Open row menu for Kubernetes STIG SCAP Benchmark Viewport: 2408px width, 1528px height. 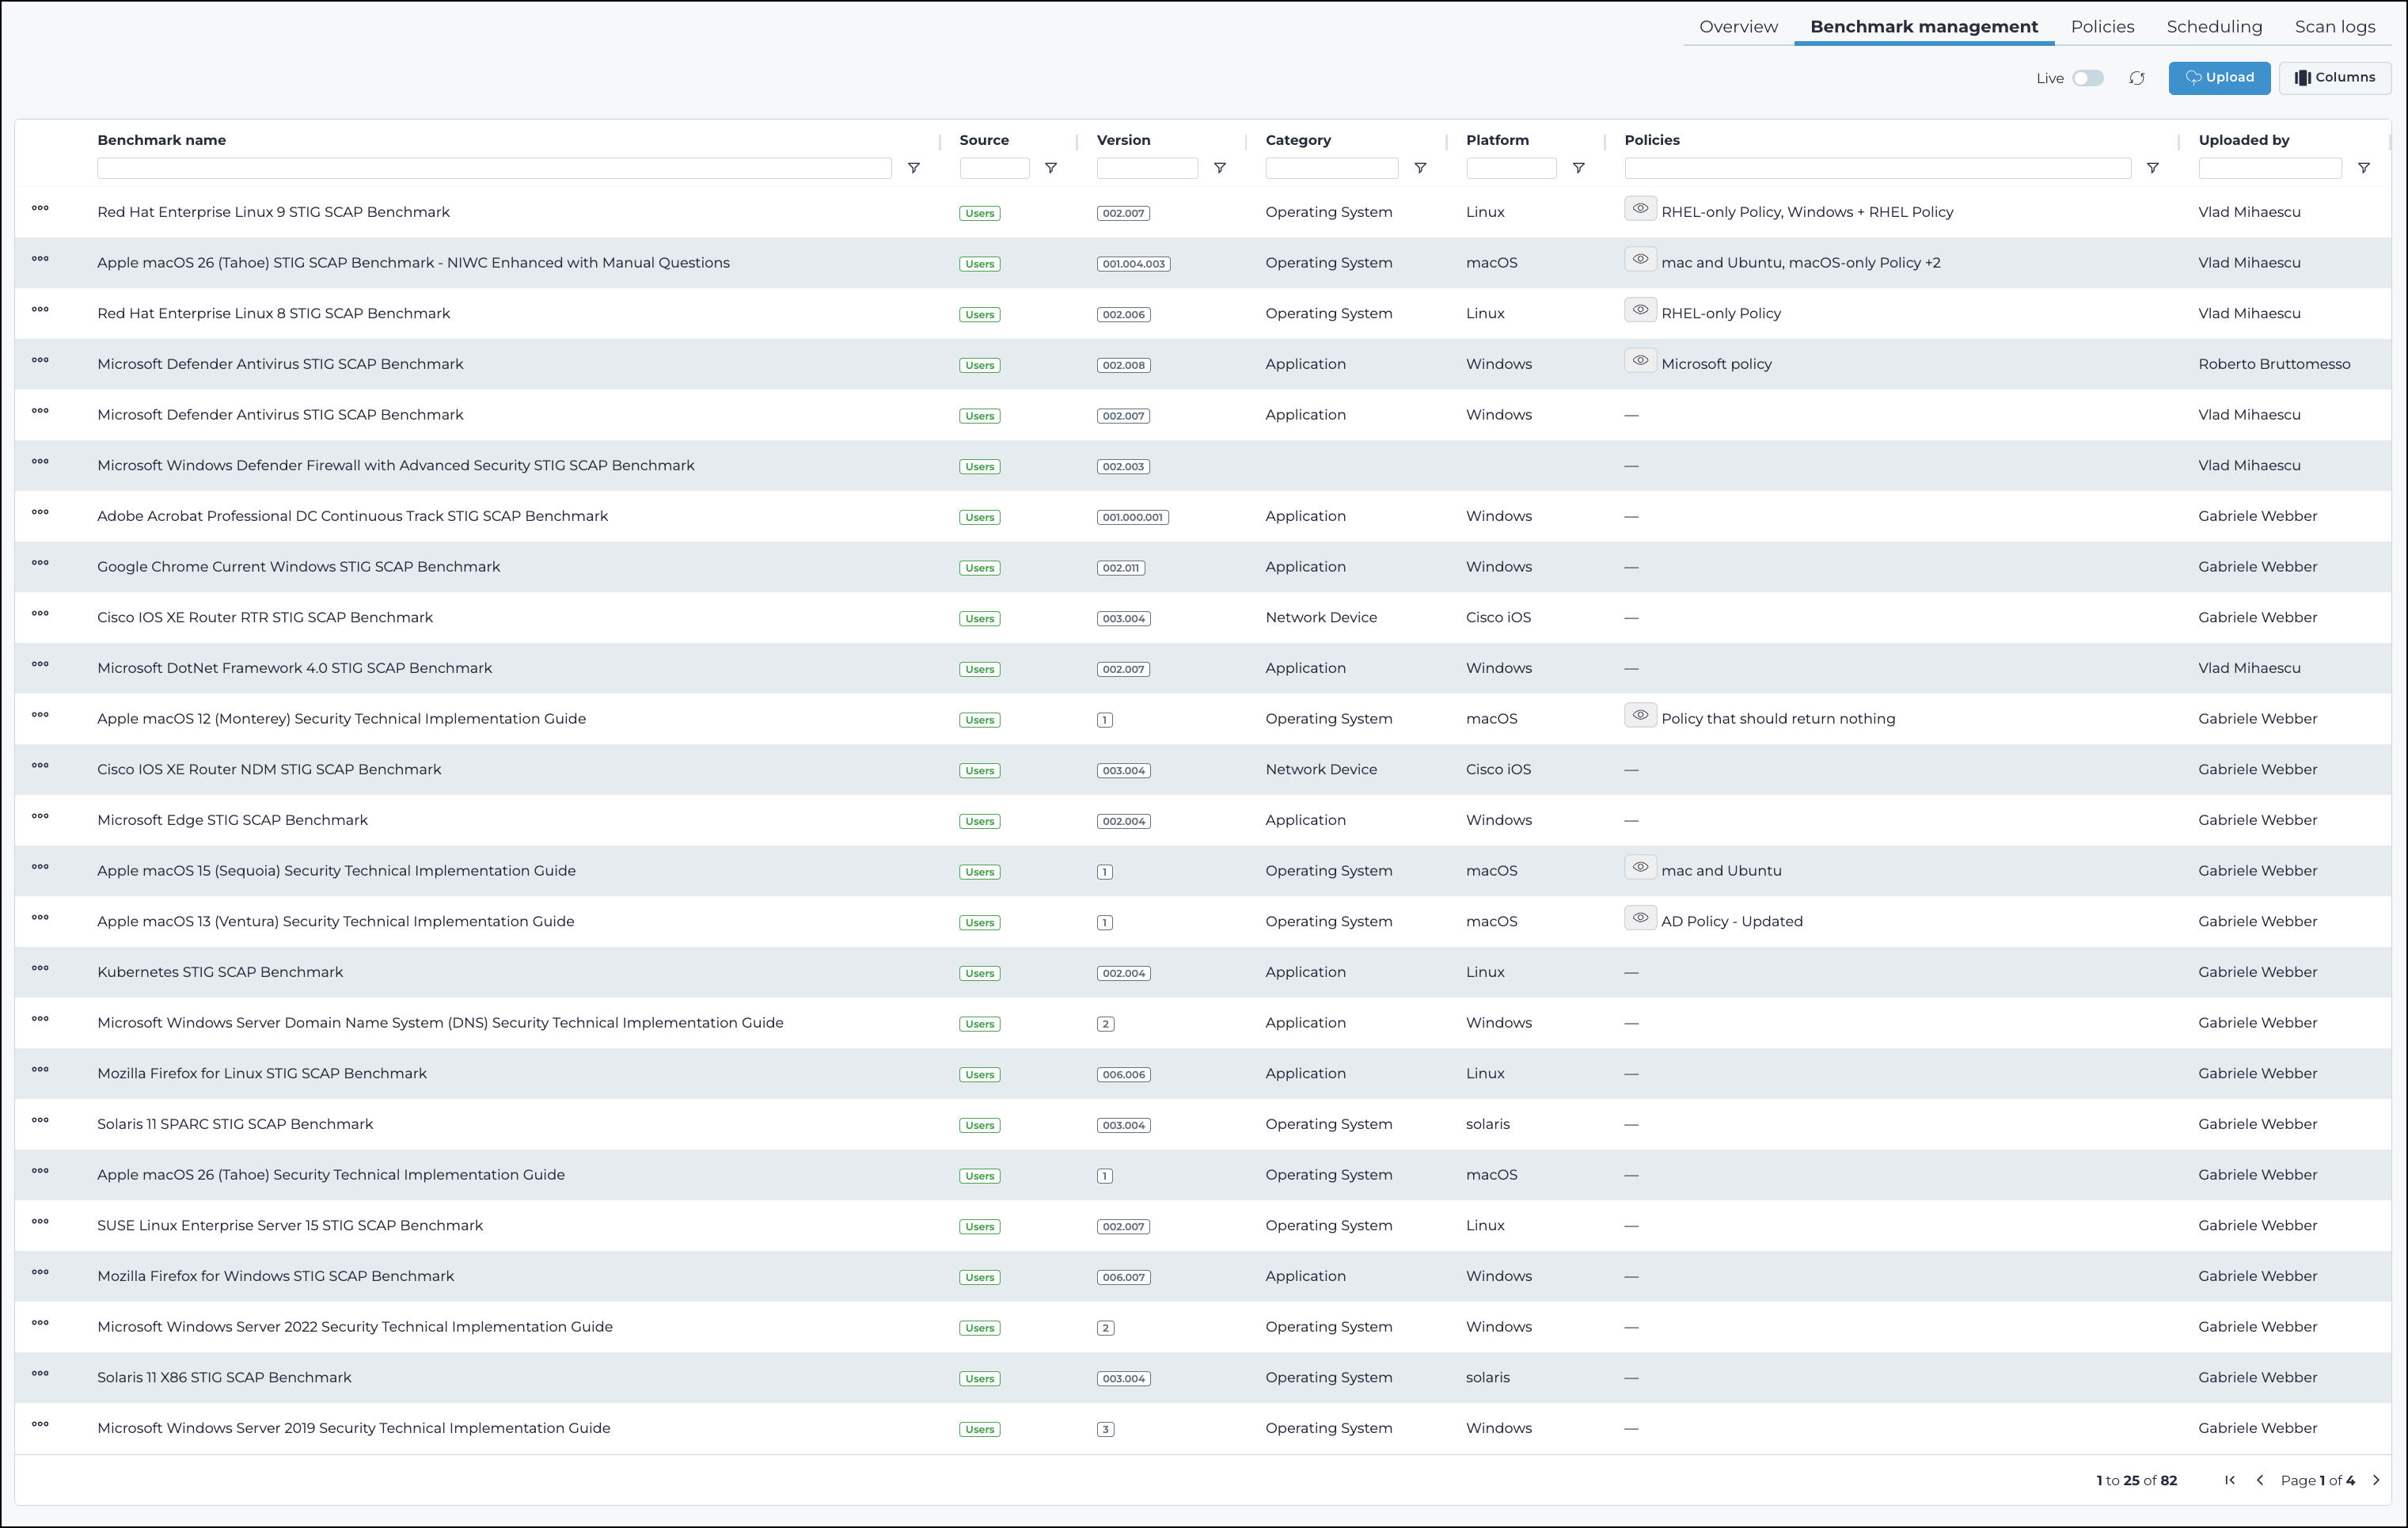point(40,968)
